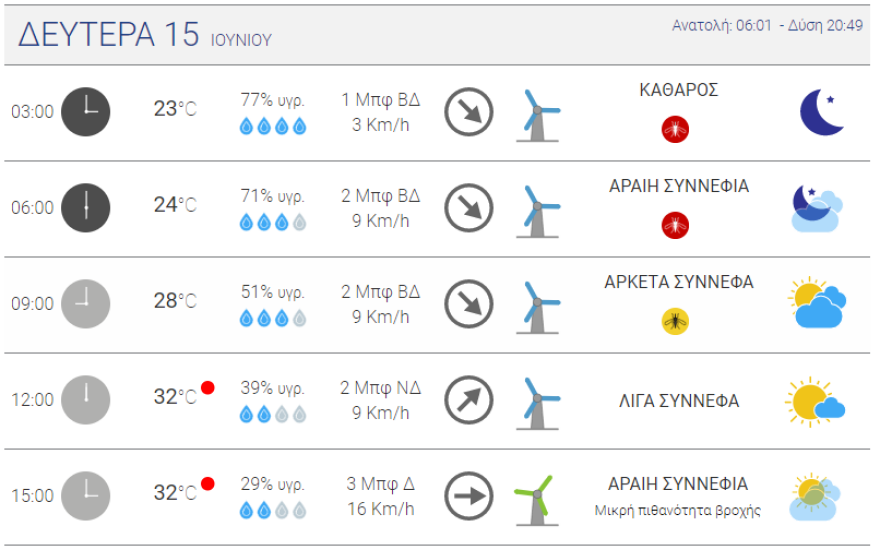The image size is (880, 550).
Task: Click the 16 Km/h wind speed text
Action: coord(379,509)
